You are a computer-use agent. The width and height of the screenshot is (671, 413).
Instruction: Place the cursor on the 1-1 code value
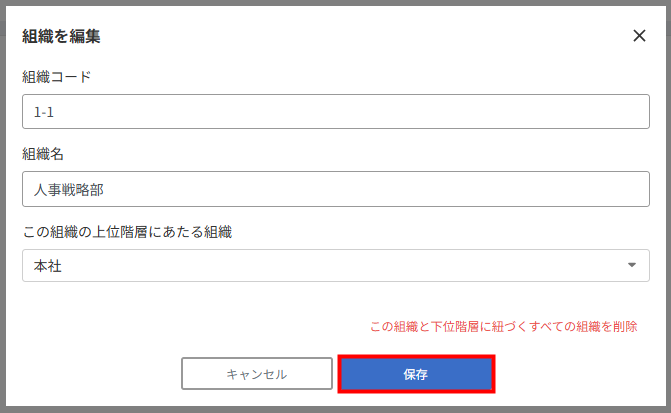(x=44, y=112)
